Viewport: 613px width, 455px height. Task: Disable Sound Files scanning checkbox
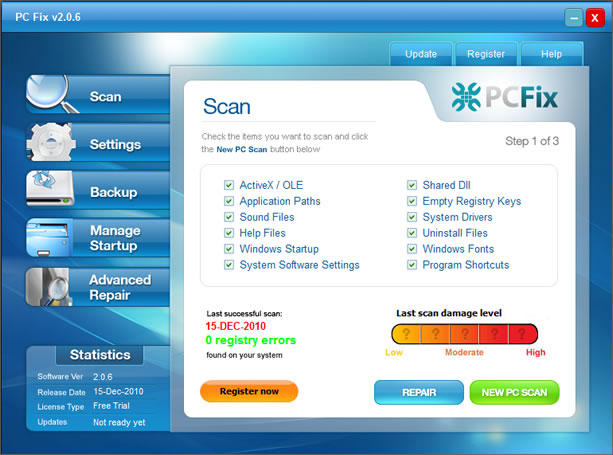[229, 217]
